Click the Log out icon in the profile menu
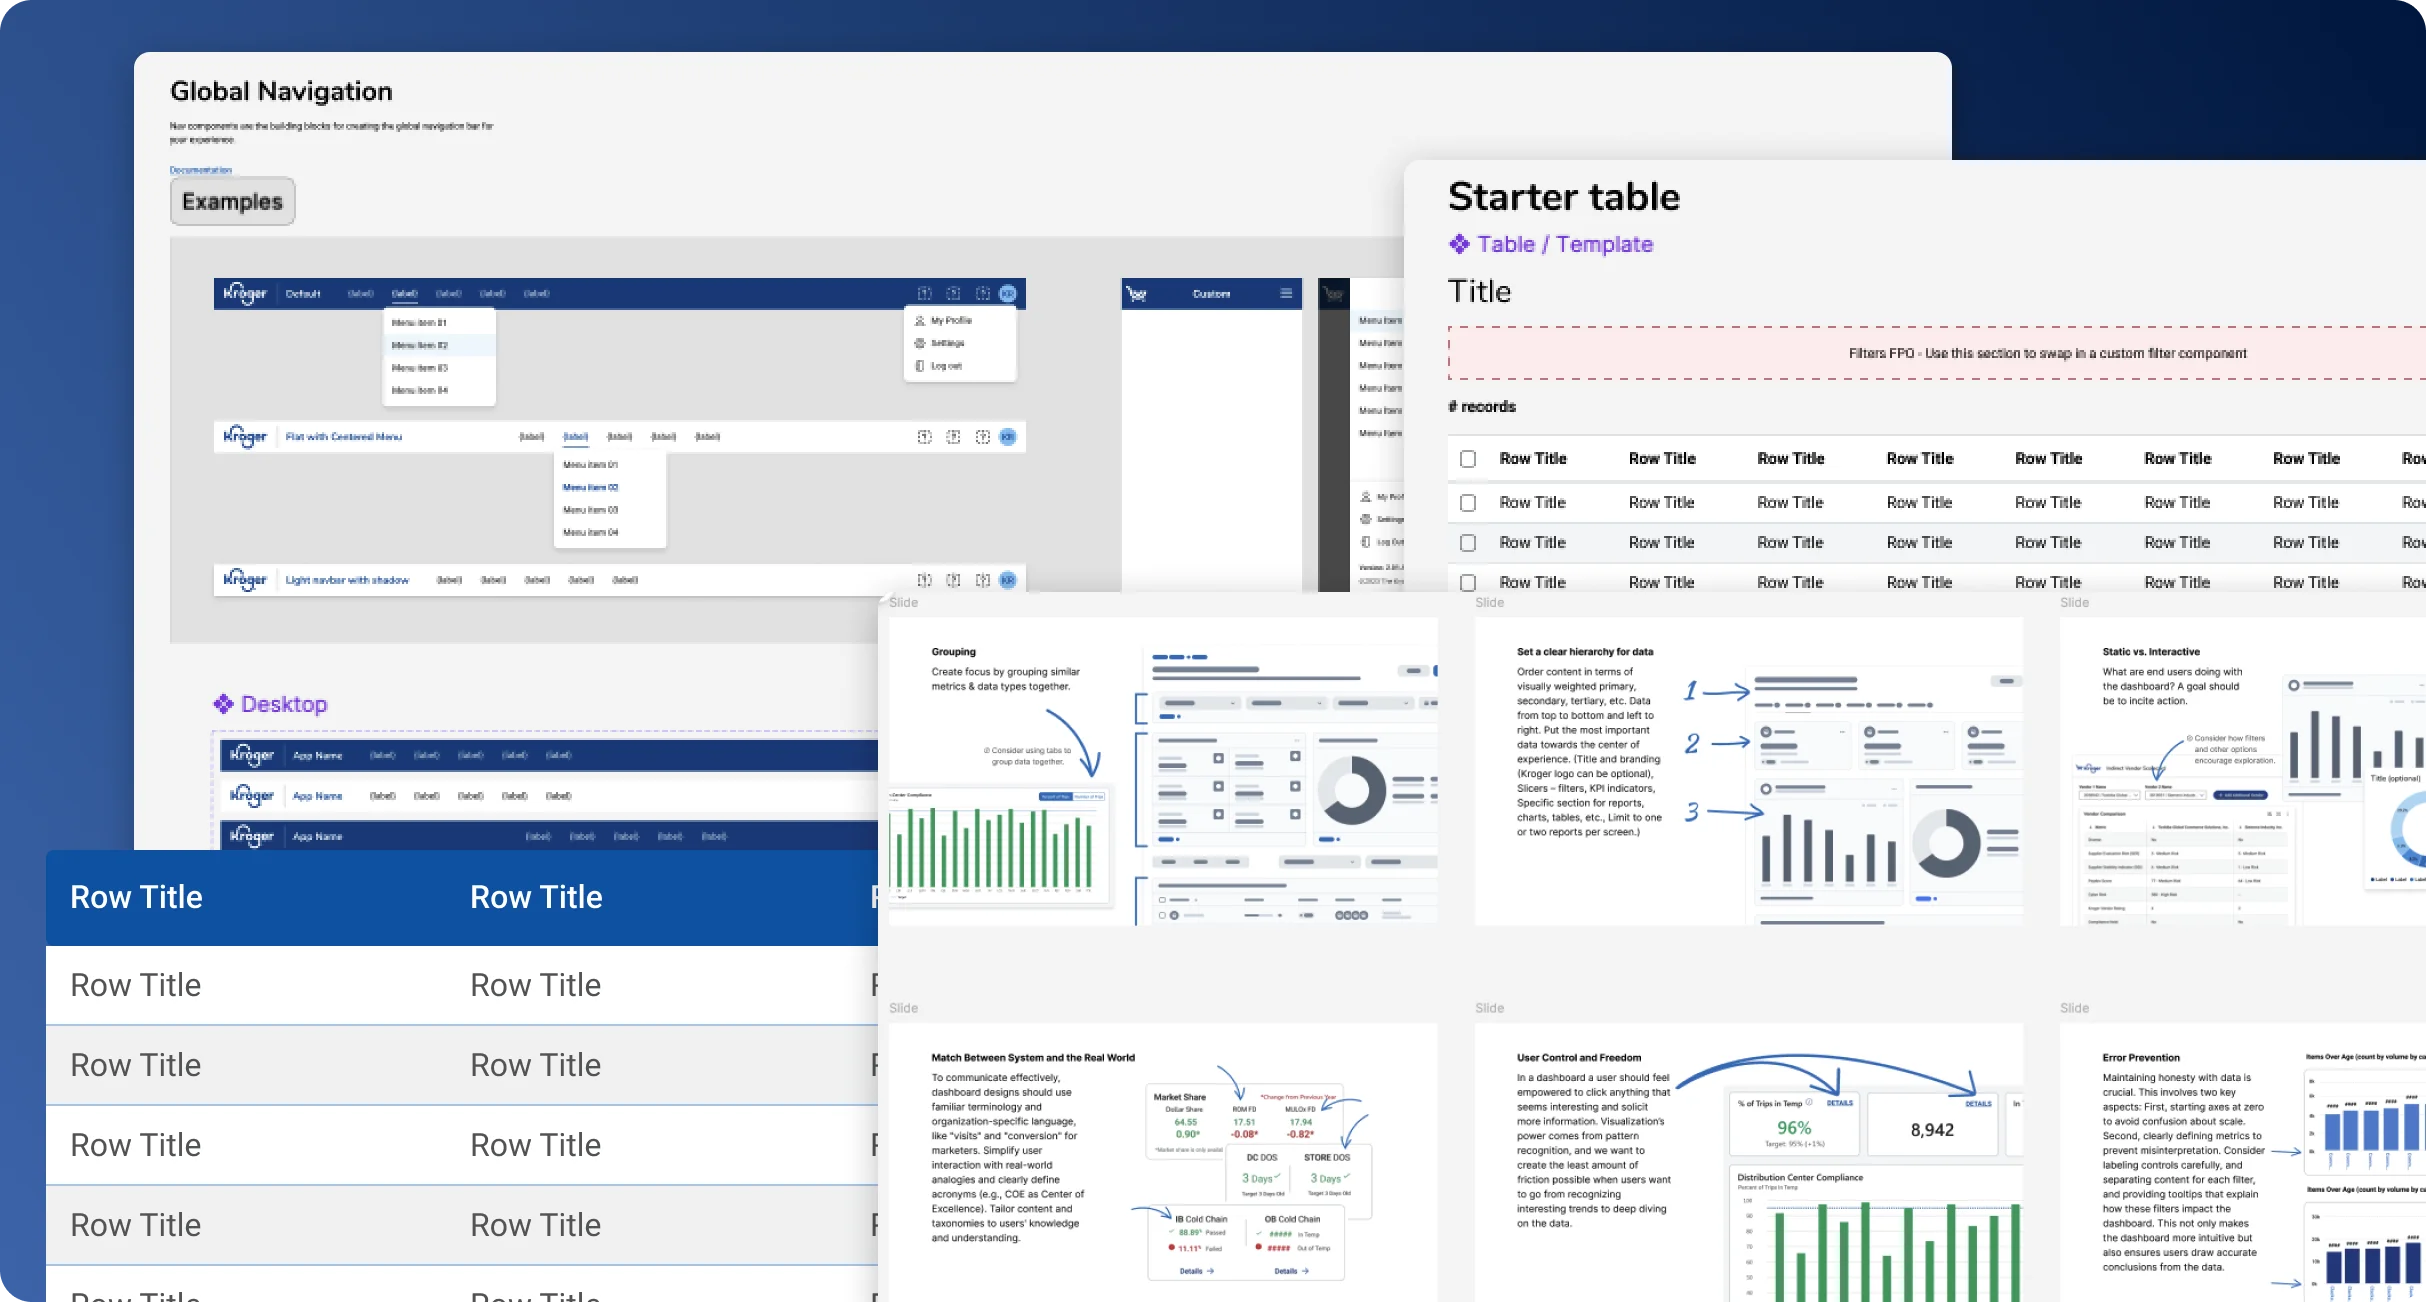2426x1302 pixels. tap(920, 366)
